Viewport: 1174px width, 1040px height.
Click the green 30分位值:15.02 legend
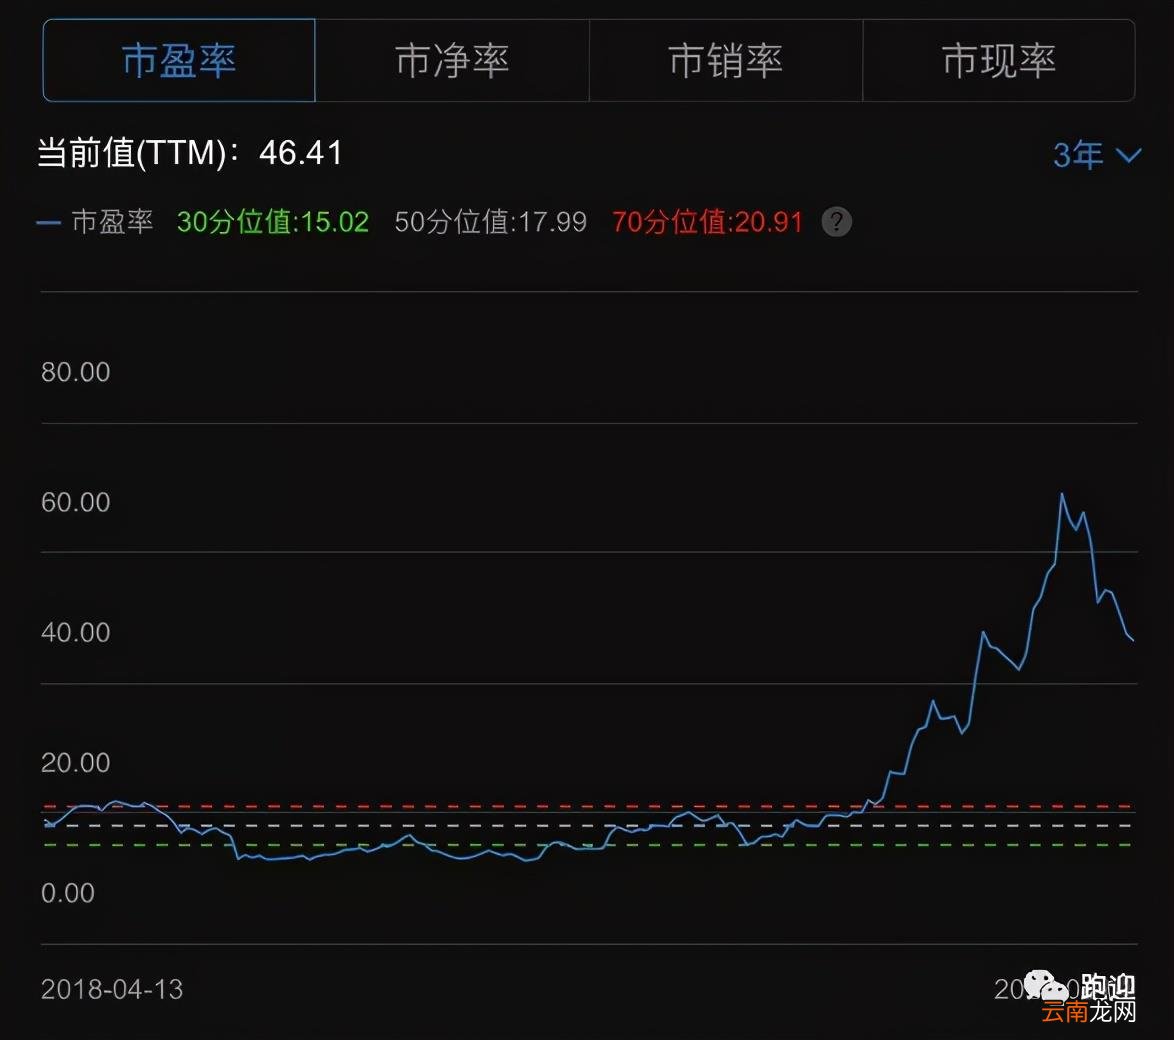point(273,222)
